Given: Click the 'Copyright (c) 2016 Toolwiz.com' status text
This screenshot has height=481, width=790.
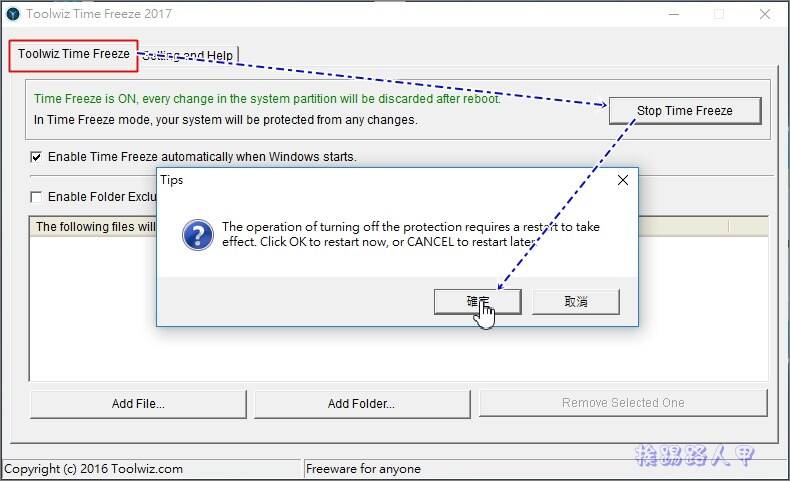Looking at the screenshot, I should 93,469.
